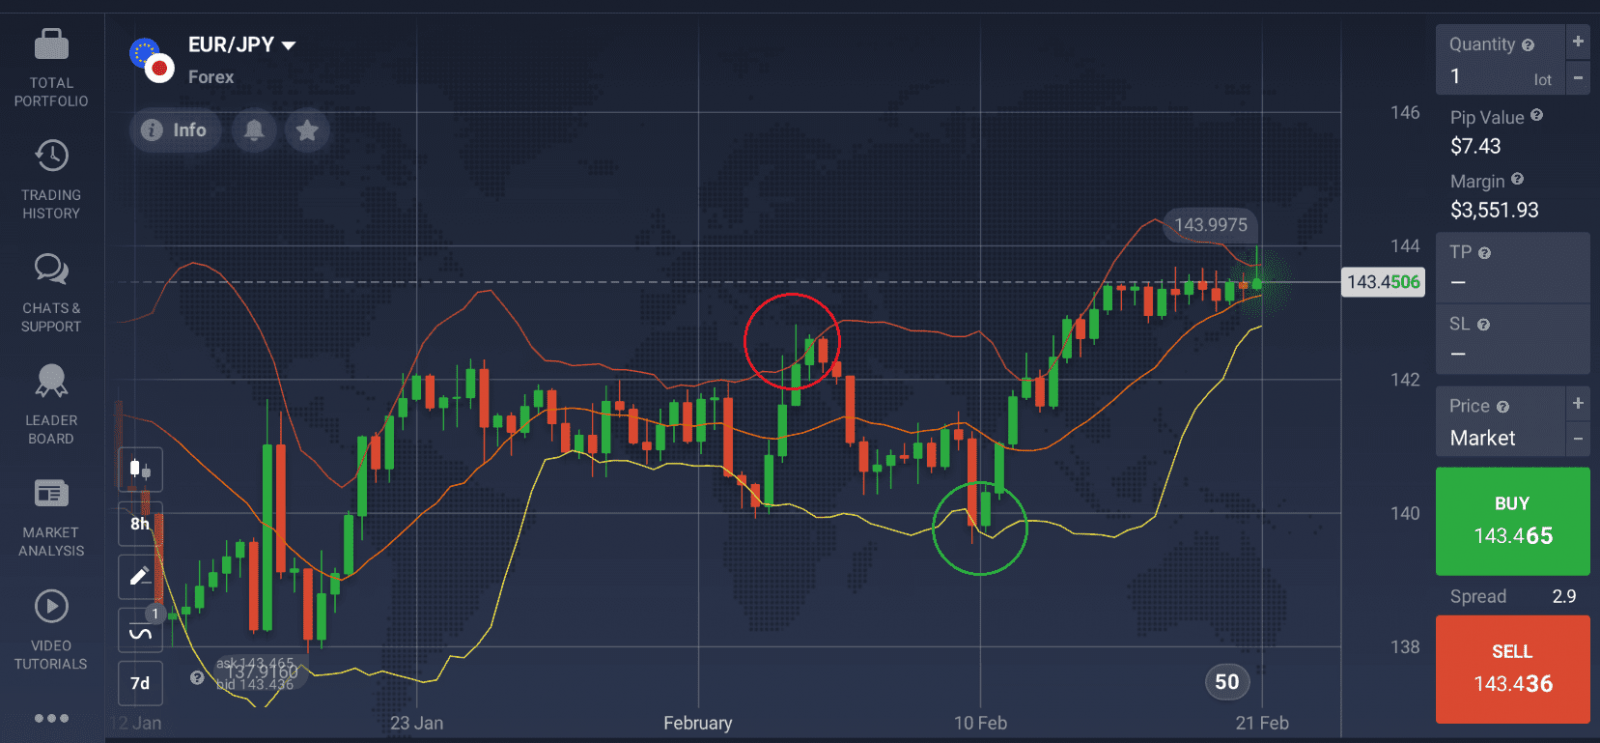Click the red SELL button
Viewport: 1600px width, 743px height.
coord(1512,669)
